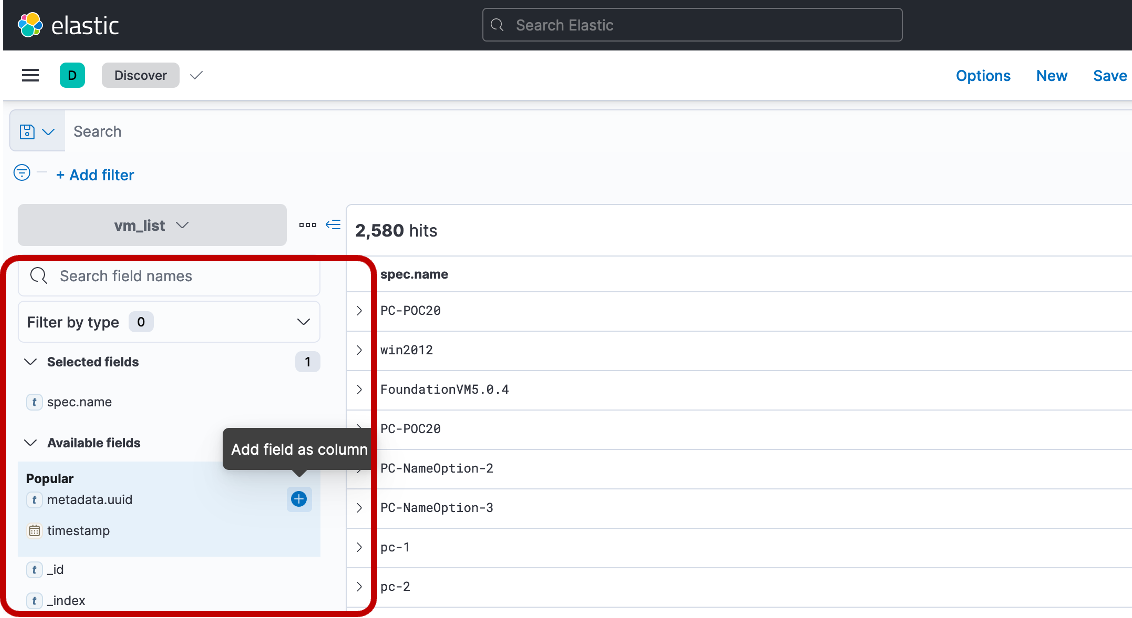This screenshot has height=618, width=1132.
Task: Click Save in the top menu
Action: pos(1110,76)
